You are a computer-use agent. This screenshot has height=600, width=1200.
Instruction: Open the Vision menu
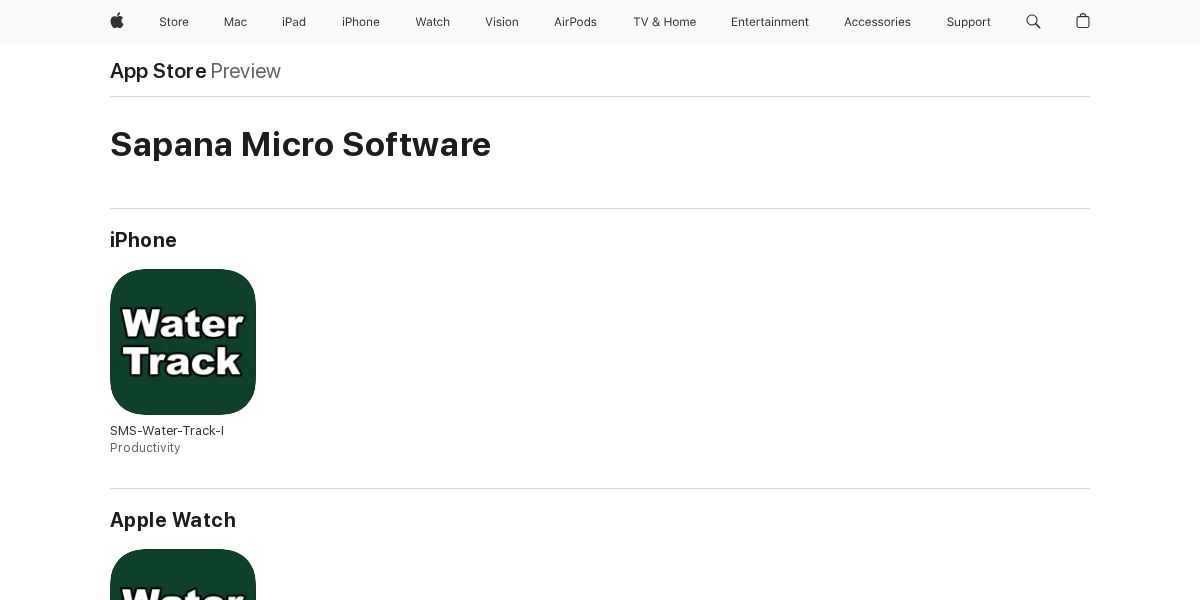502,22
